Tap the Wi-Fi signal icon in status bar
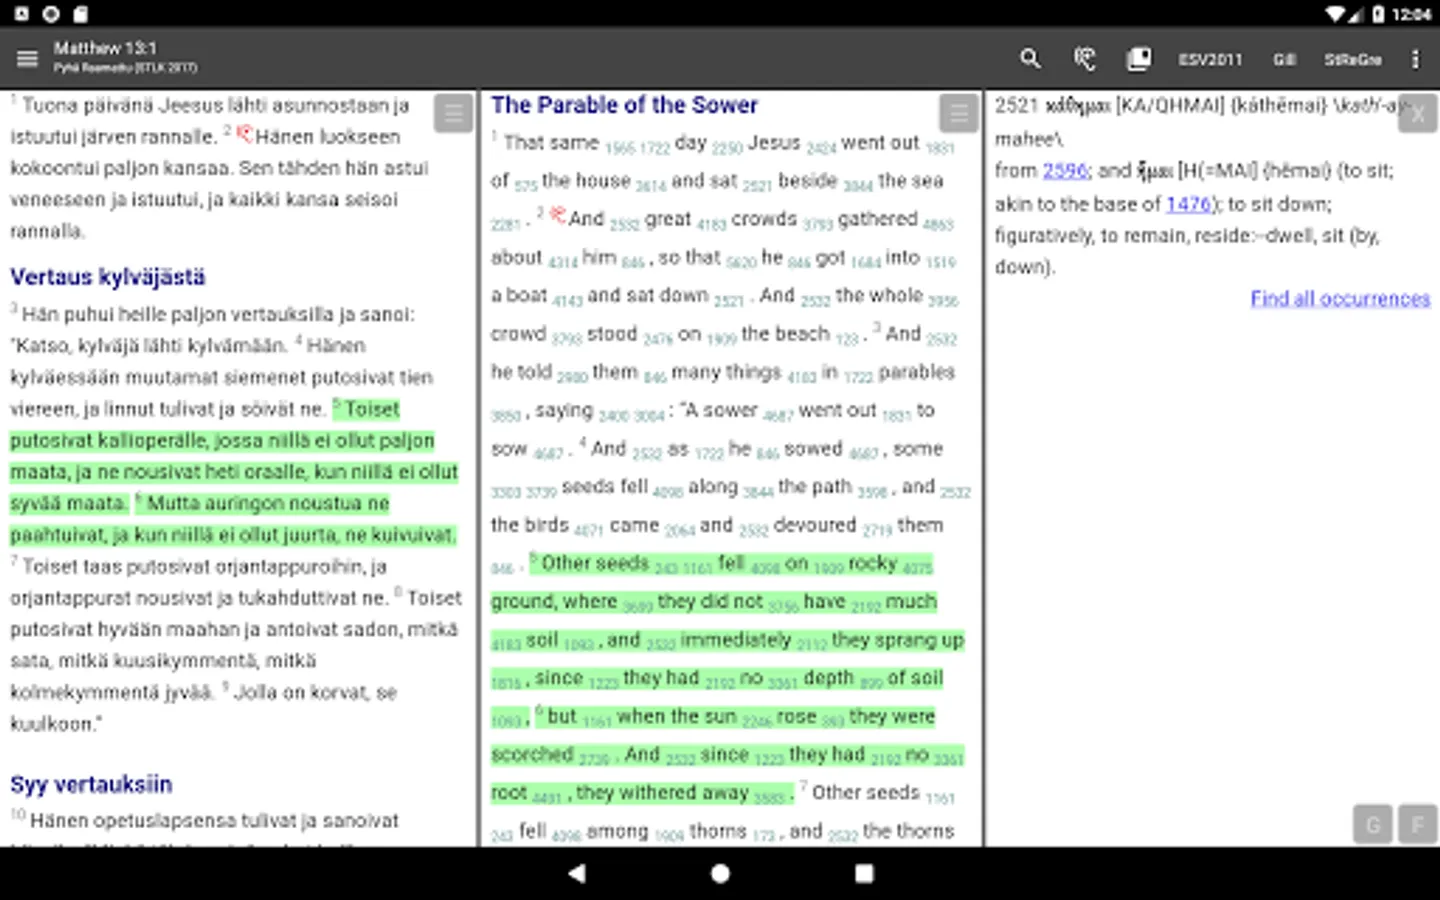The height and width of the screenshot is (900, 1440). tap(1335, 14)
